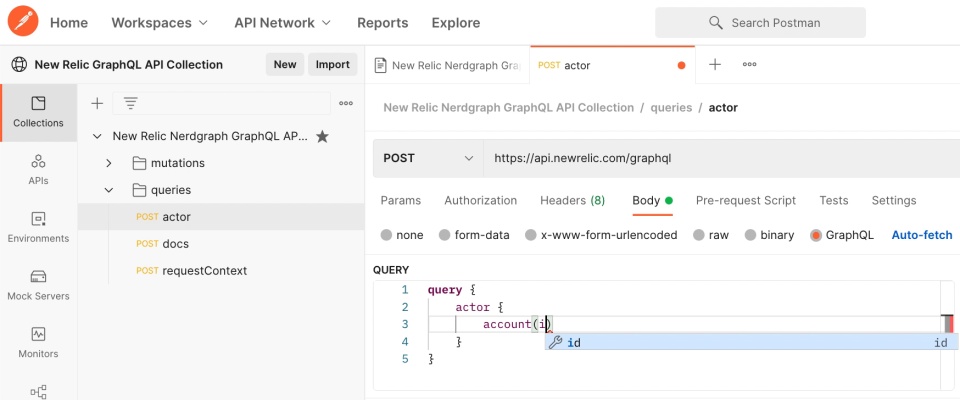The height and width of the screenshot is (400, 960).
Task: Open Explore in top navigation
Action: click(x=456, y=23)
